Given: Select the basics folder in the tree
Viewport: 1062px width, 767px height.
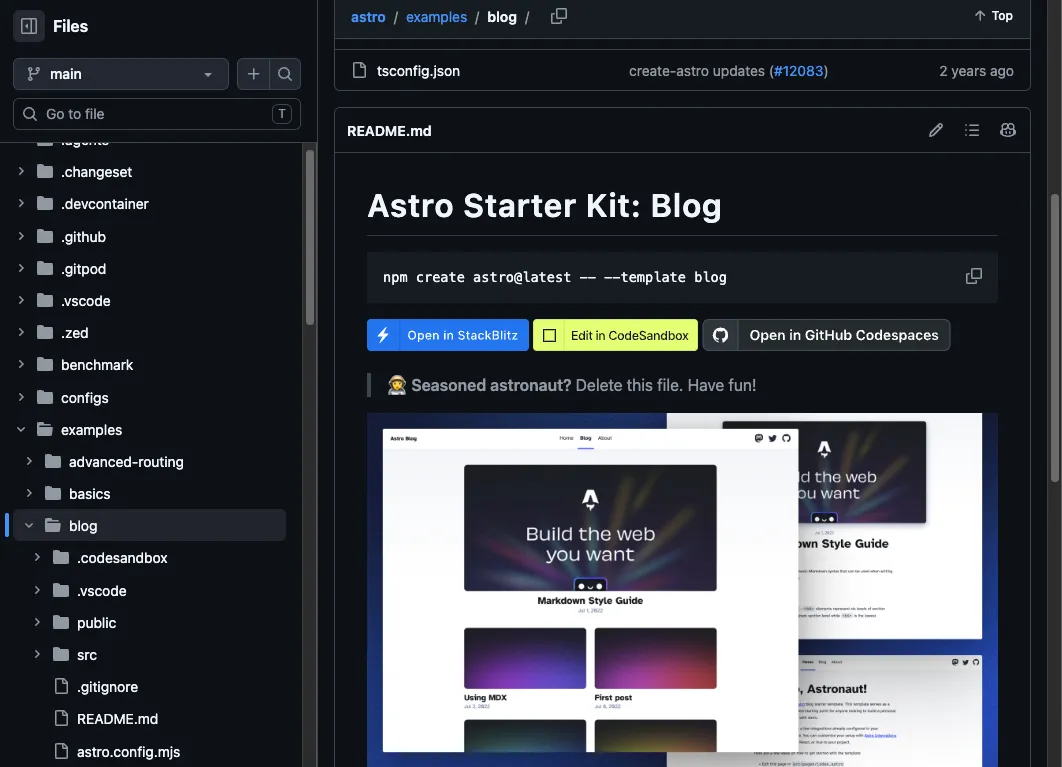Looking at the screenshot, I should click(89, 494).
